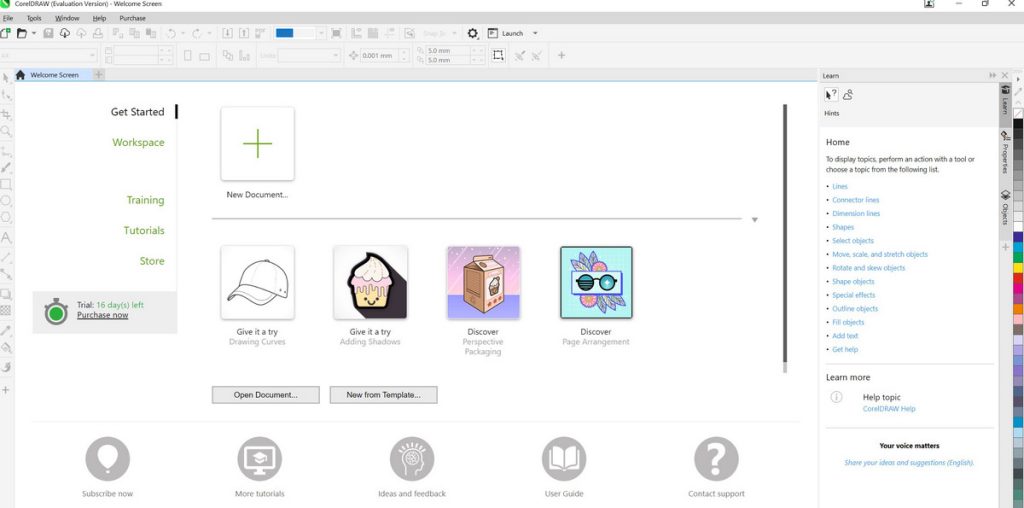Select the Freehand tool in toolbox

click(x=6, y=151)
